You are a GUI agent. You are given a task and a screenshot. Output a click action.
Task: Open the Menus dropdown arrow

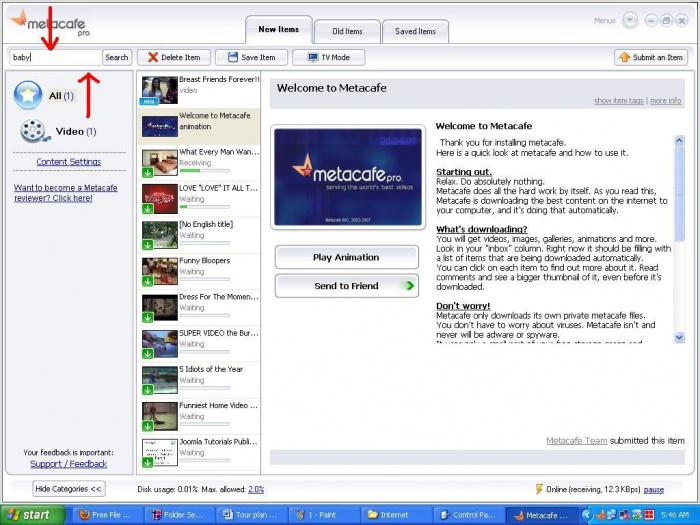click(630, 21)
